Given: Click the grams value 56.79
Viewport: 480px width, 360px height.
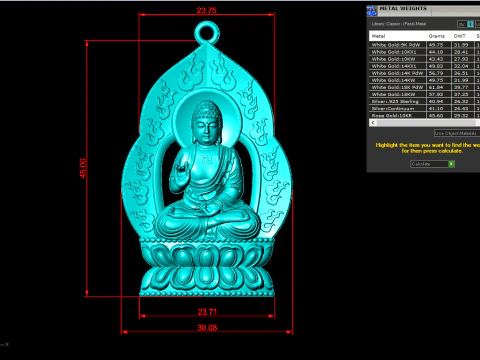Looking at the screenshot, I should tap(436, 73).
